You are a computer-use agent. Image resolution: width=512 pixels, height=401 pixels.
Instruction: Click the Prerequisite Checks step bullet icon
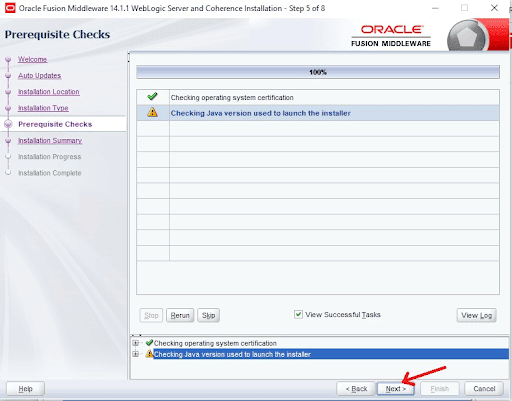click(8, 124)
